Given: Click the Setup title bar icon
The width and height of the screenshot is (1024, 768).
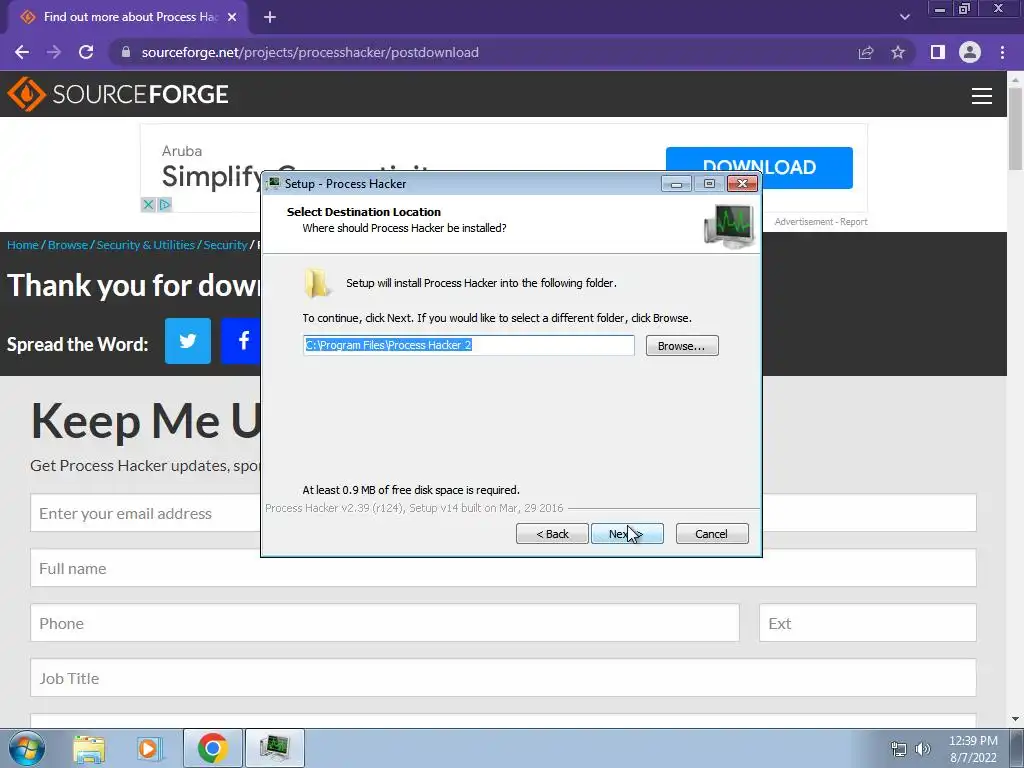Looking at the screenshot, I should click(274, 184).
